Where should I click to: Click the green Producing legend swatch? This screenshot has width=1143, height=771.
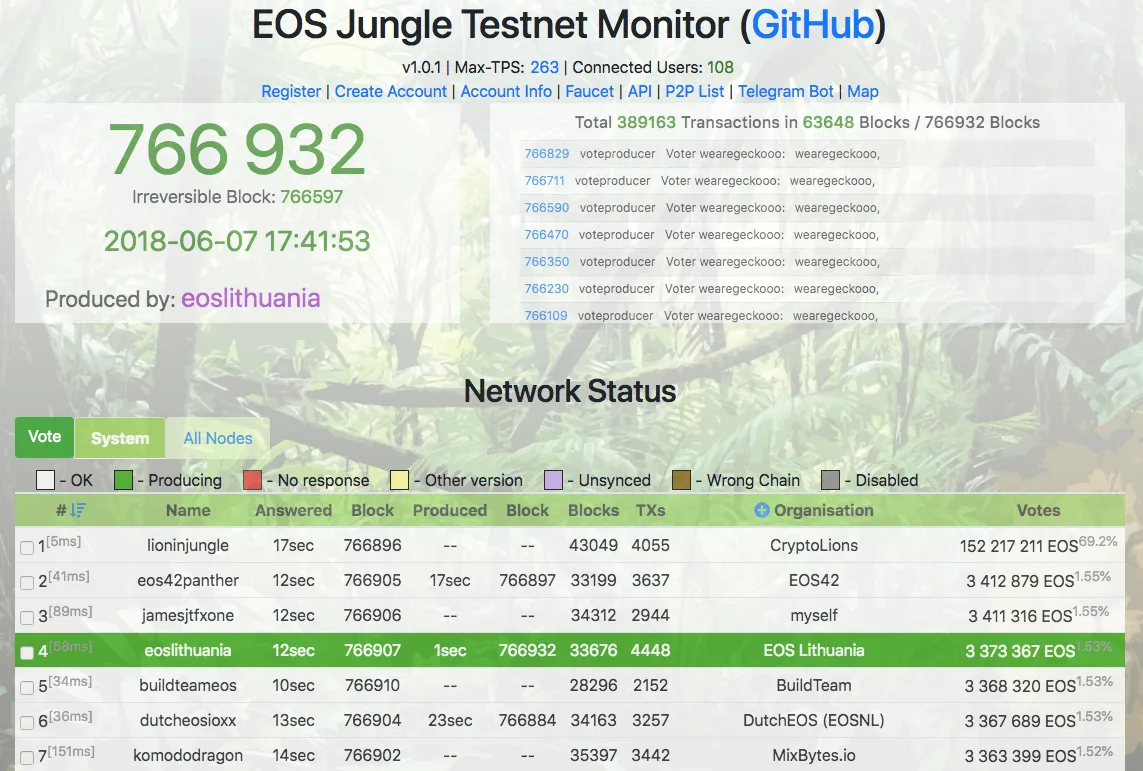(123, 480)
